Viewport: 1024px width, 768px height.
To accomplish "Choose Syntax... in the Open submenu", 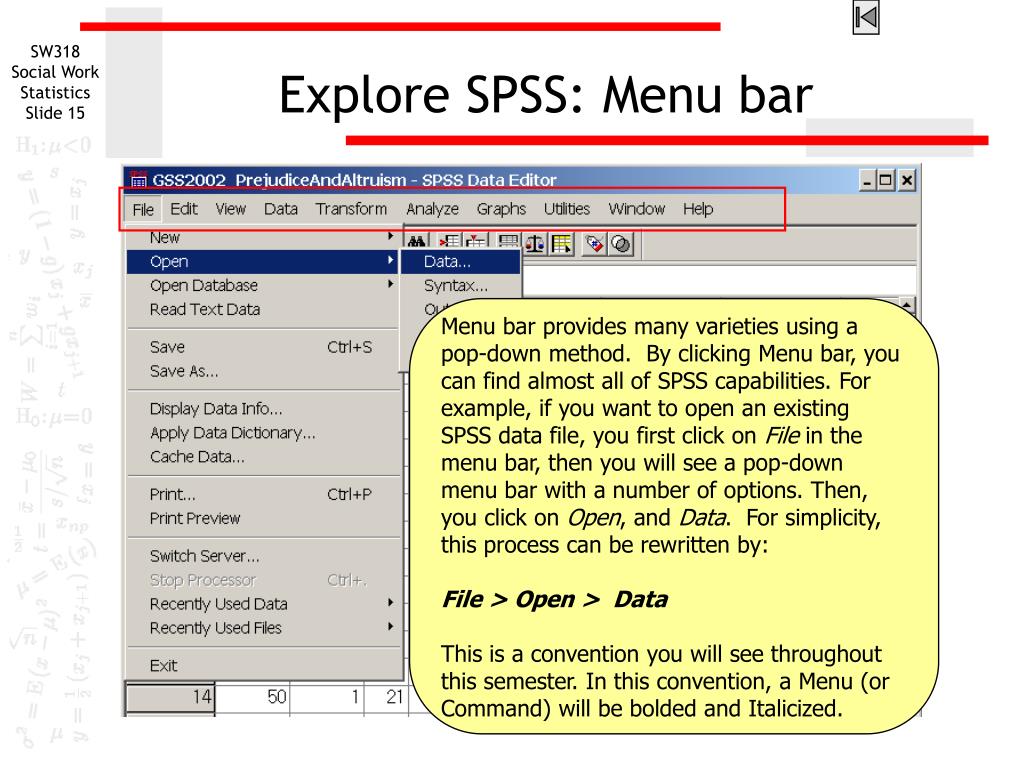I will click(461, 285).
